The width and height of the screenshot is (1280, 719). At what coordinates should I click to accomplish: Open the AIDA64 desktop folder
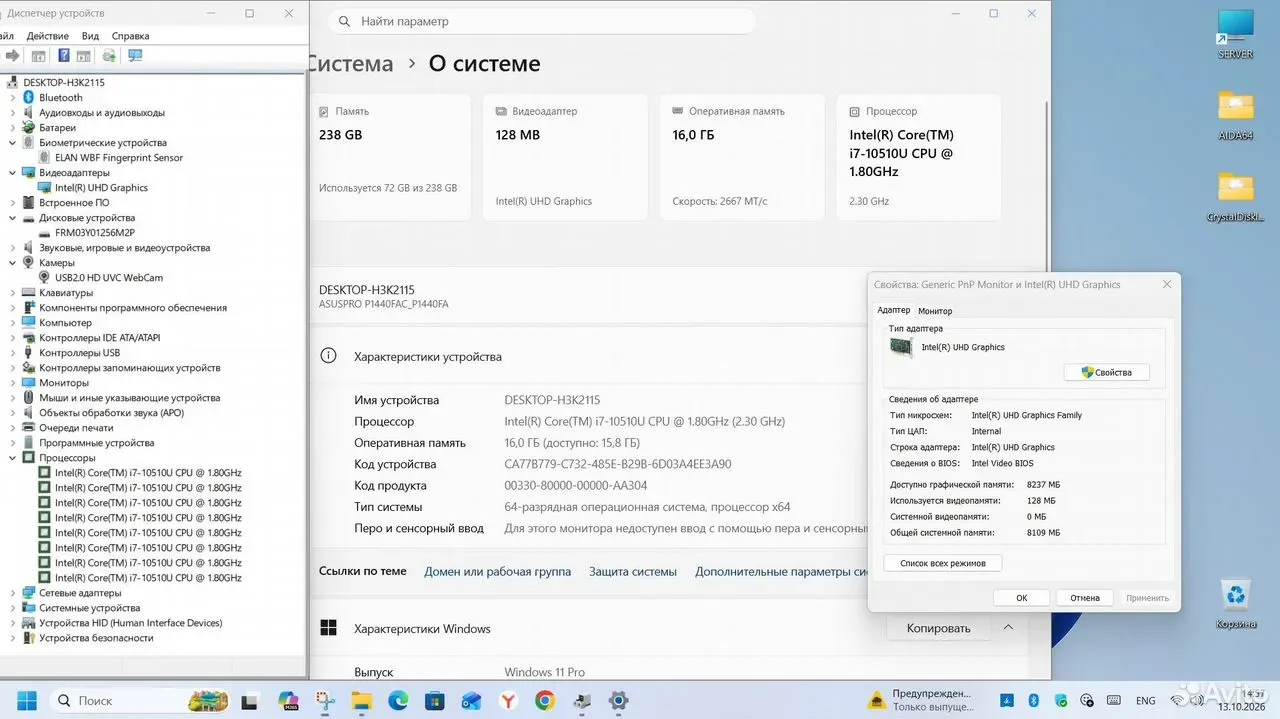tap(1235, 115)
